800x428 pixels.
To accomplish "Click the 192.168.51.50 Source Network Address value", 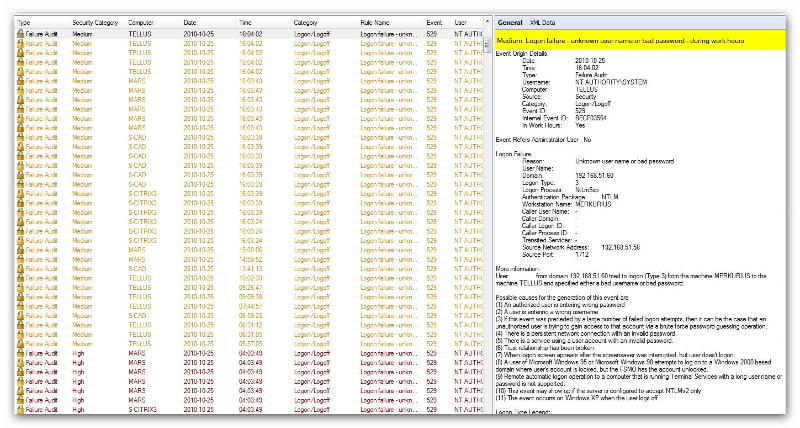I will tap(620, 247).
